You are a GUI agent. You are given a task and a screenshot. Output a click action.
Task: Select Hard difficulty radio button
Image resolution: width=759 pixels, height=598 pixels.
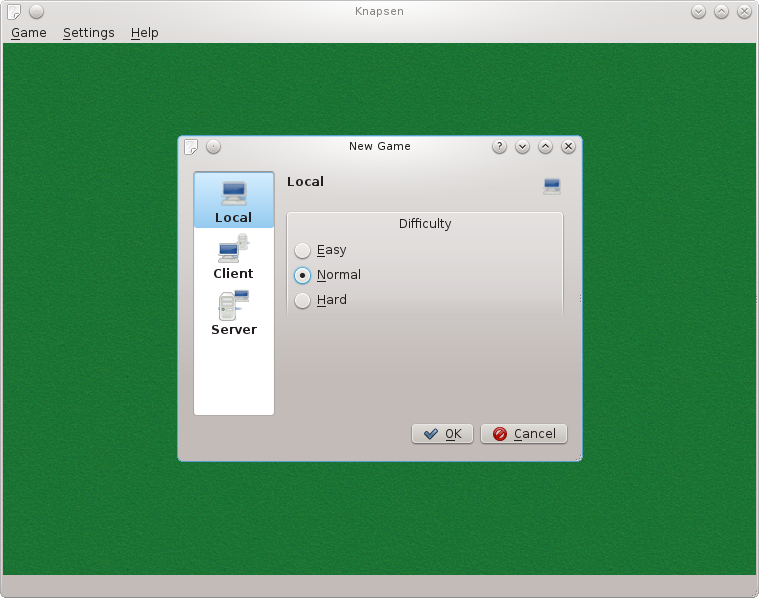click(303, 300)
